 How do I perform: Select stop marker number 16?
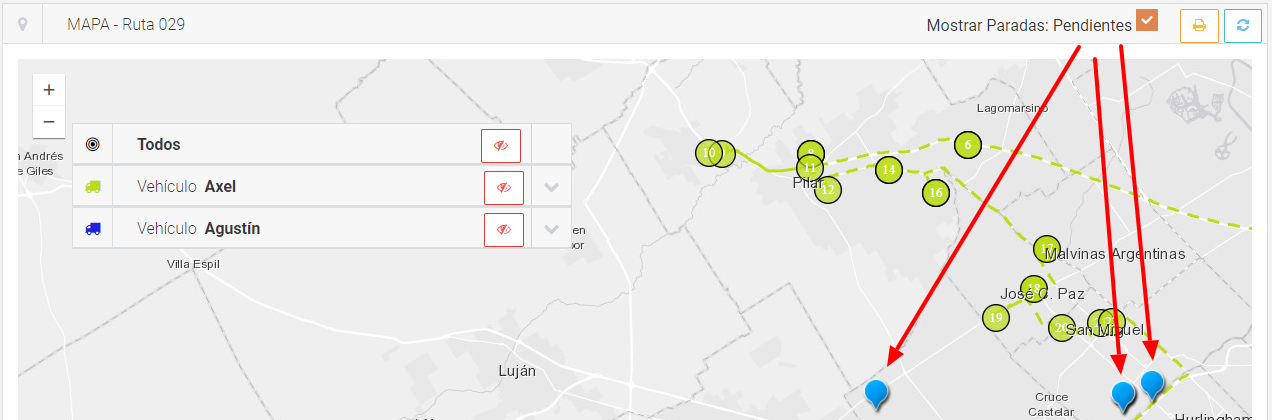click(x=935, y=192)
